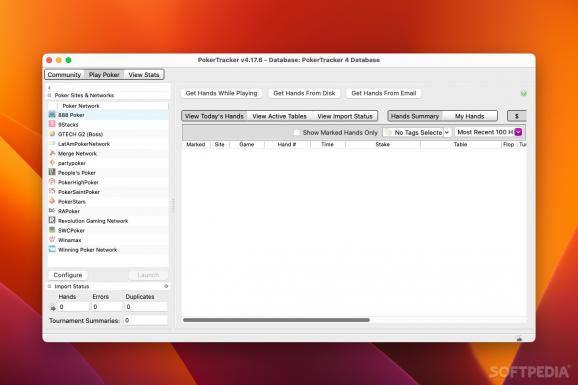Sort by the Table column header
The image size is (578, 385).
coord(460,145)
